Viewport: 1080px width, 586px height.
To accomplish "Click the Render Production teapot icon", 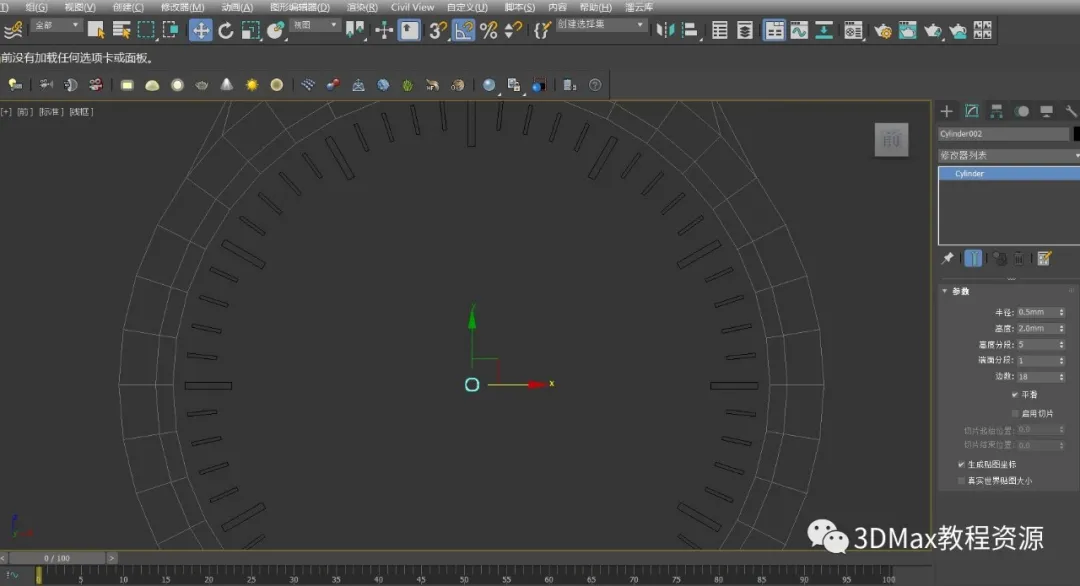I will (933, 30).
